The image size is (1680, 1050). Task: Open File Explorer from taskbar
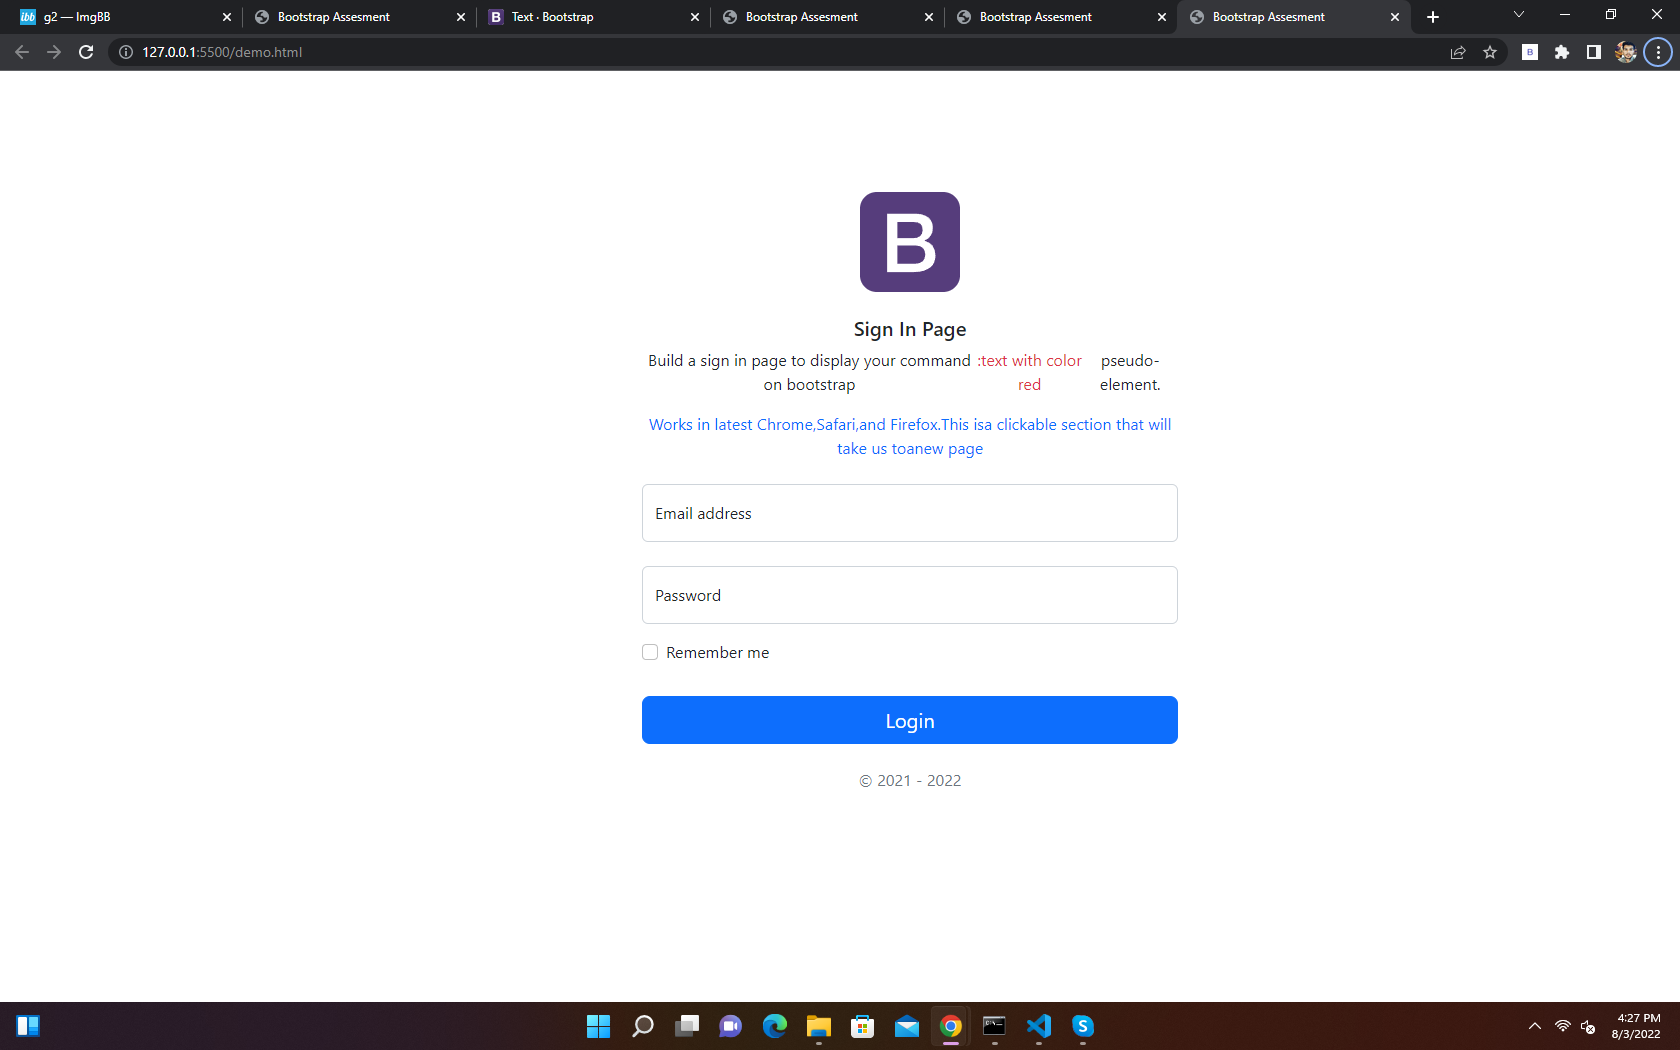[819, 1026]
